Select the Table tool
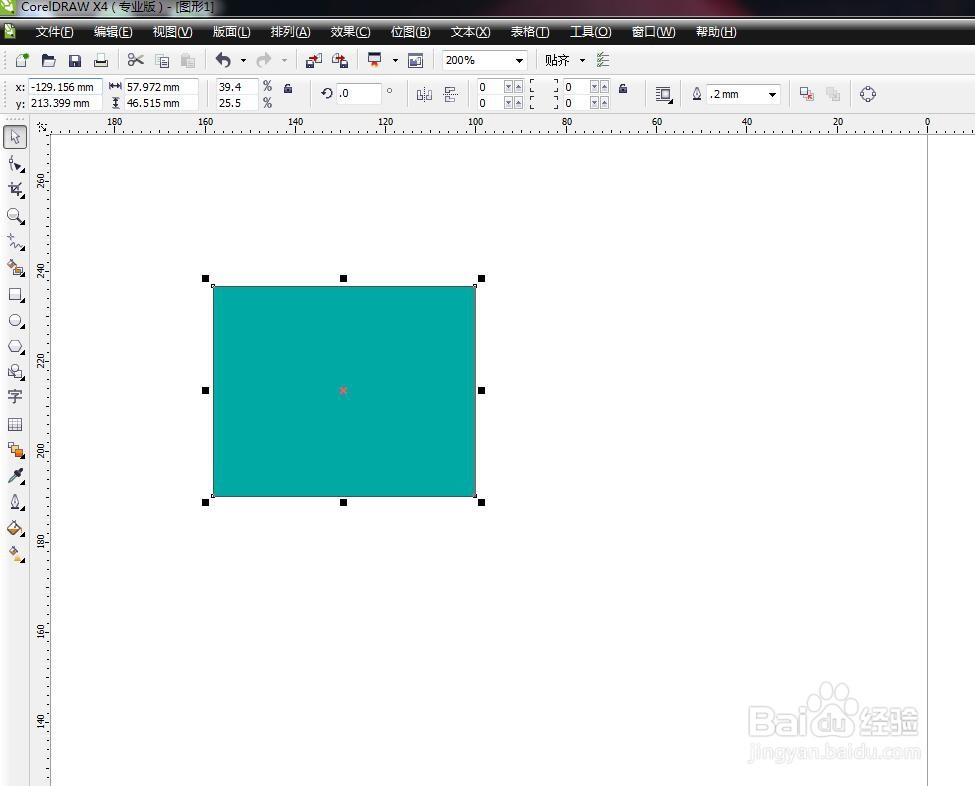Viewport: 975px width, 786px height. pyautogui.click(x=15, y=424)
